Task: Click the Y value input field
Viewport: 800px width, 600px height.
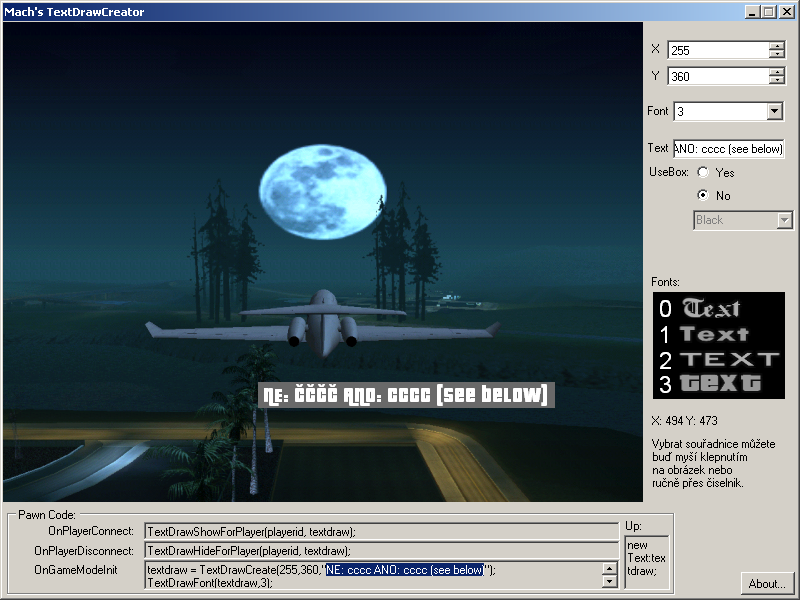Action: [720, 77]
